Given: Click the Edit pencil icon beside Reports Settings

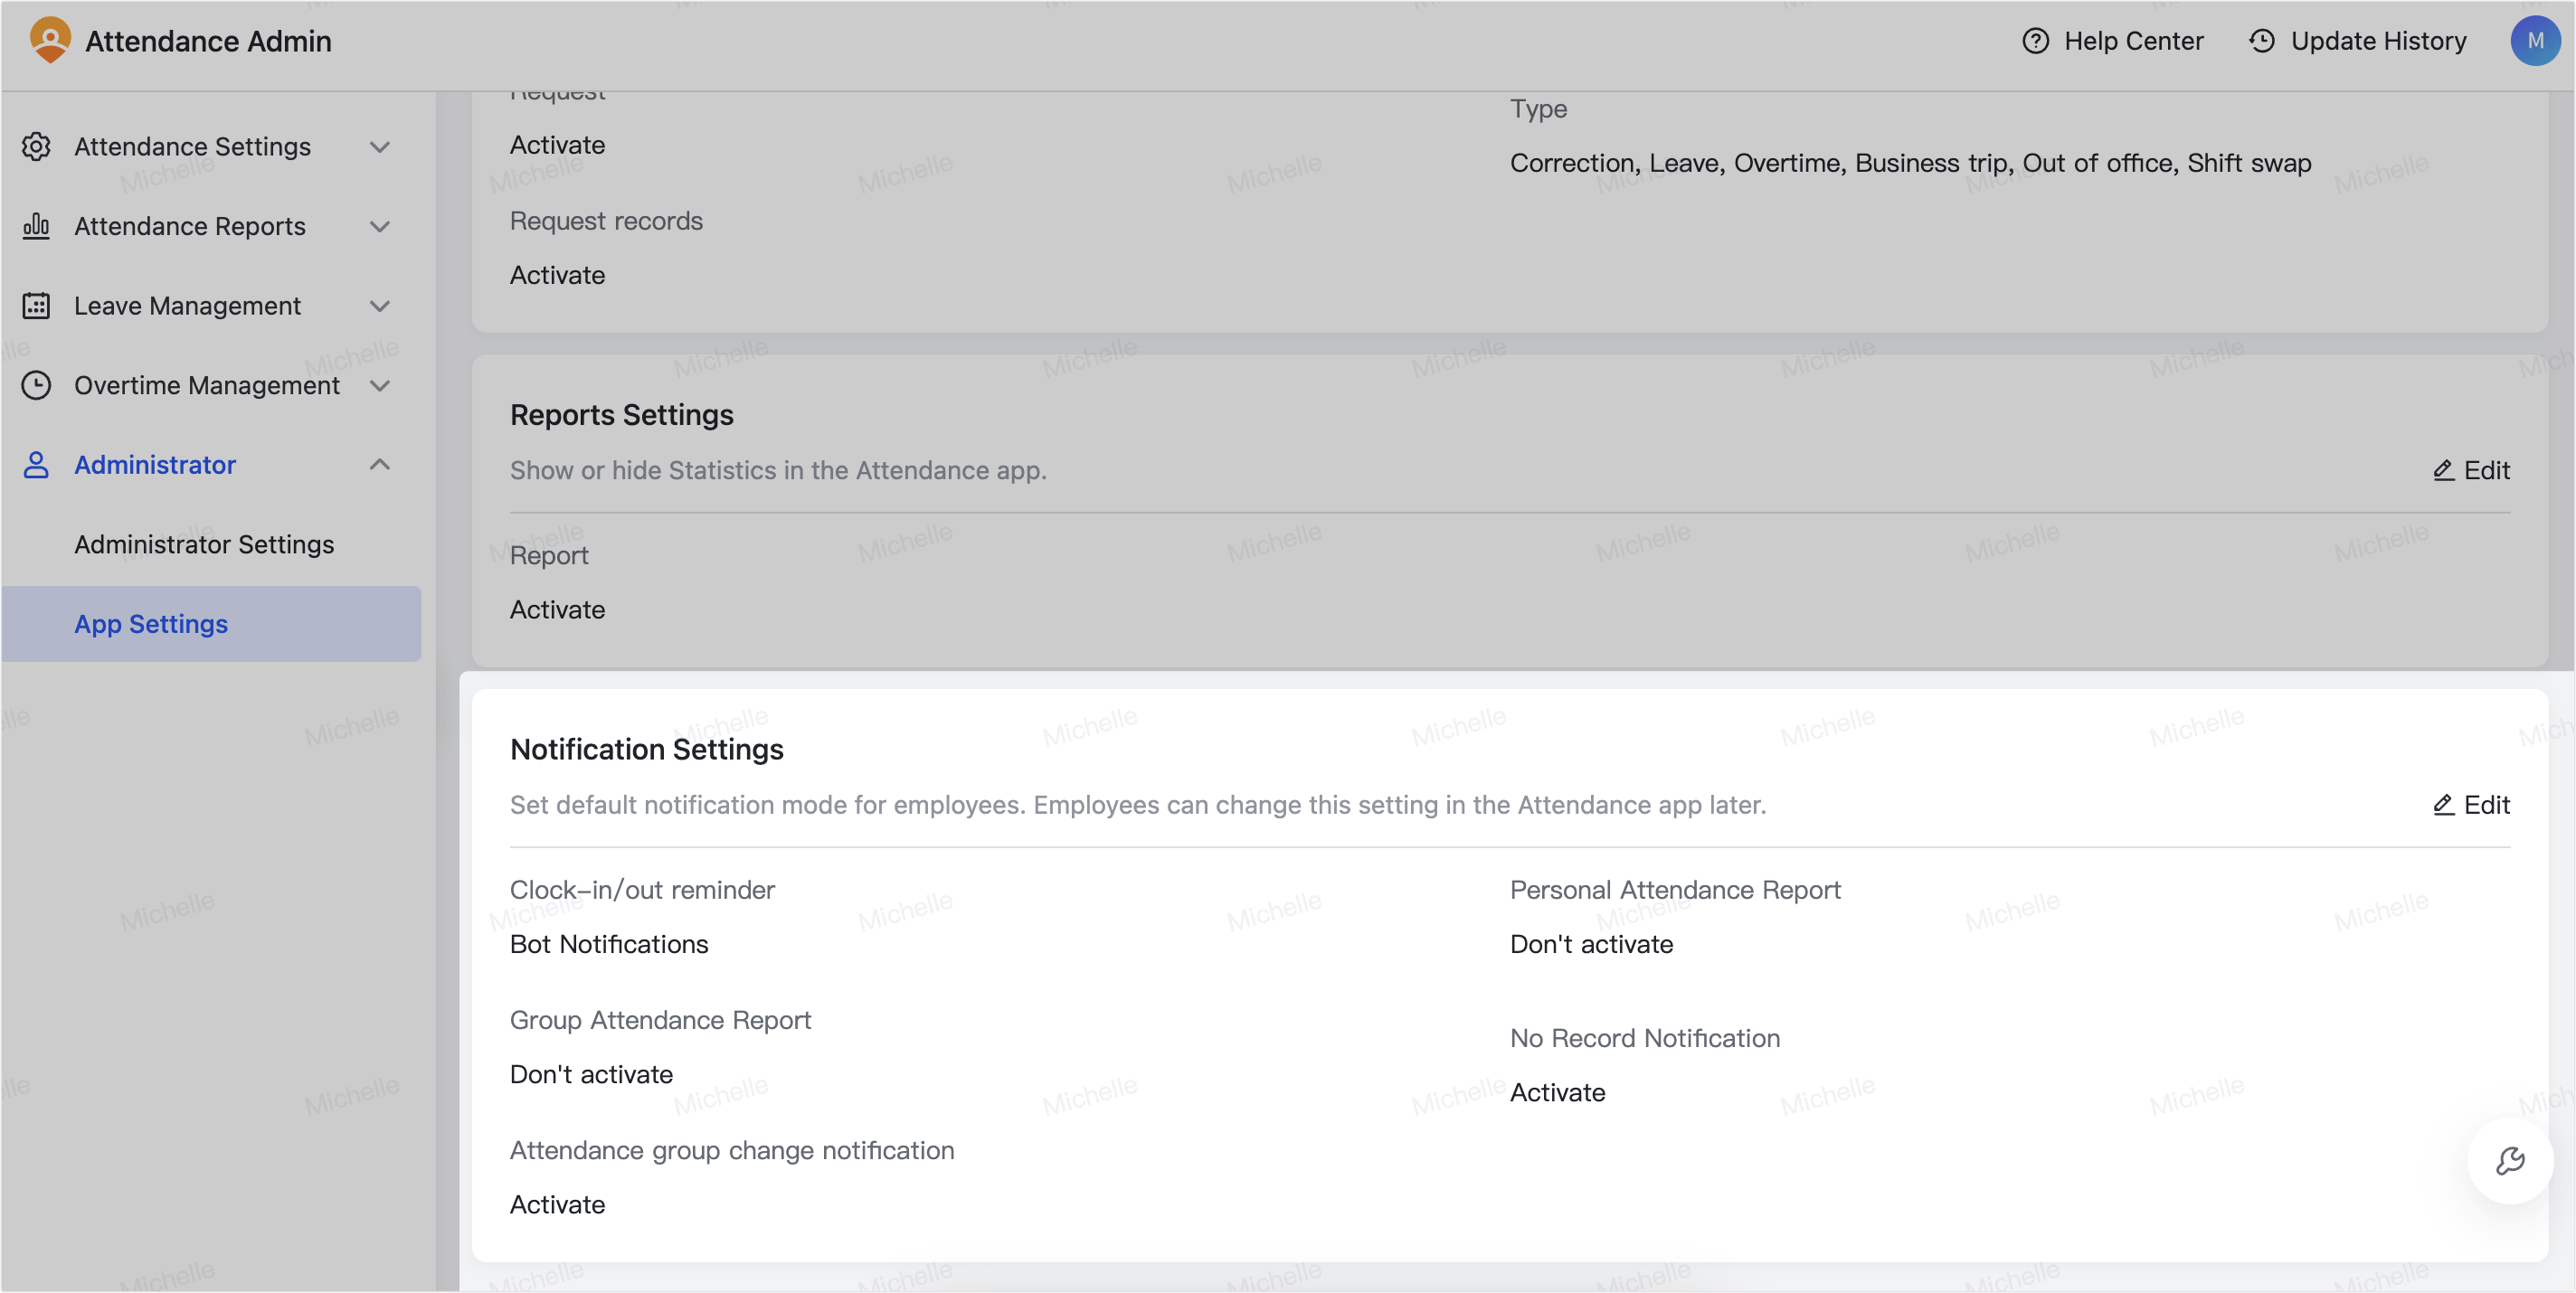Looking at the screenshot, I should pyautogui.click(x=2443, y=470).
